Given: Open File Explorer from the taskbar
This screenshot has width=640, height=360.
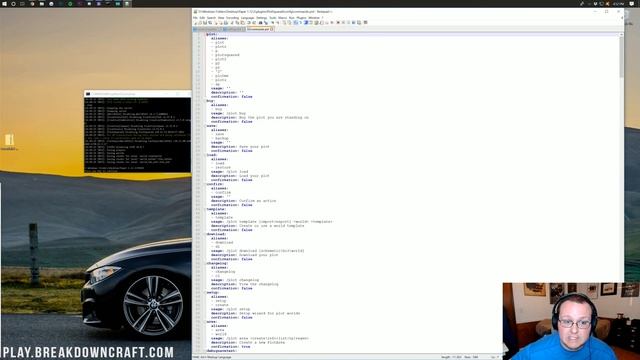Looking at the screenshot, I should (42, 4).
